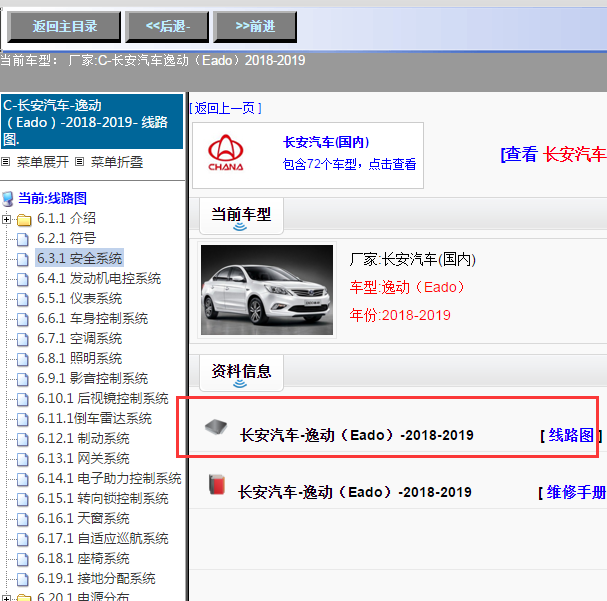Click the page icon beside 6.19.1 接地分配系统
Viewport: 607px width, 601px height.
coord(23,580)
